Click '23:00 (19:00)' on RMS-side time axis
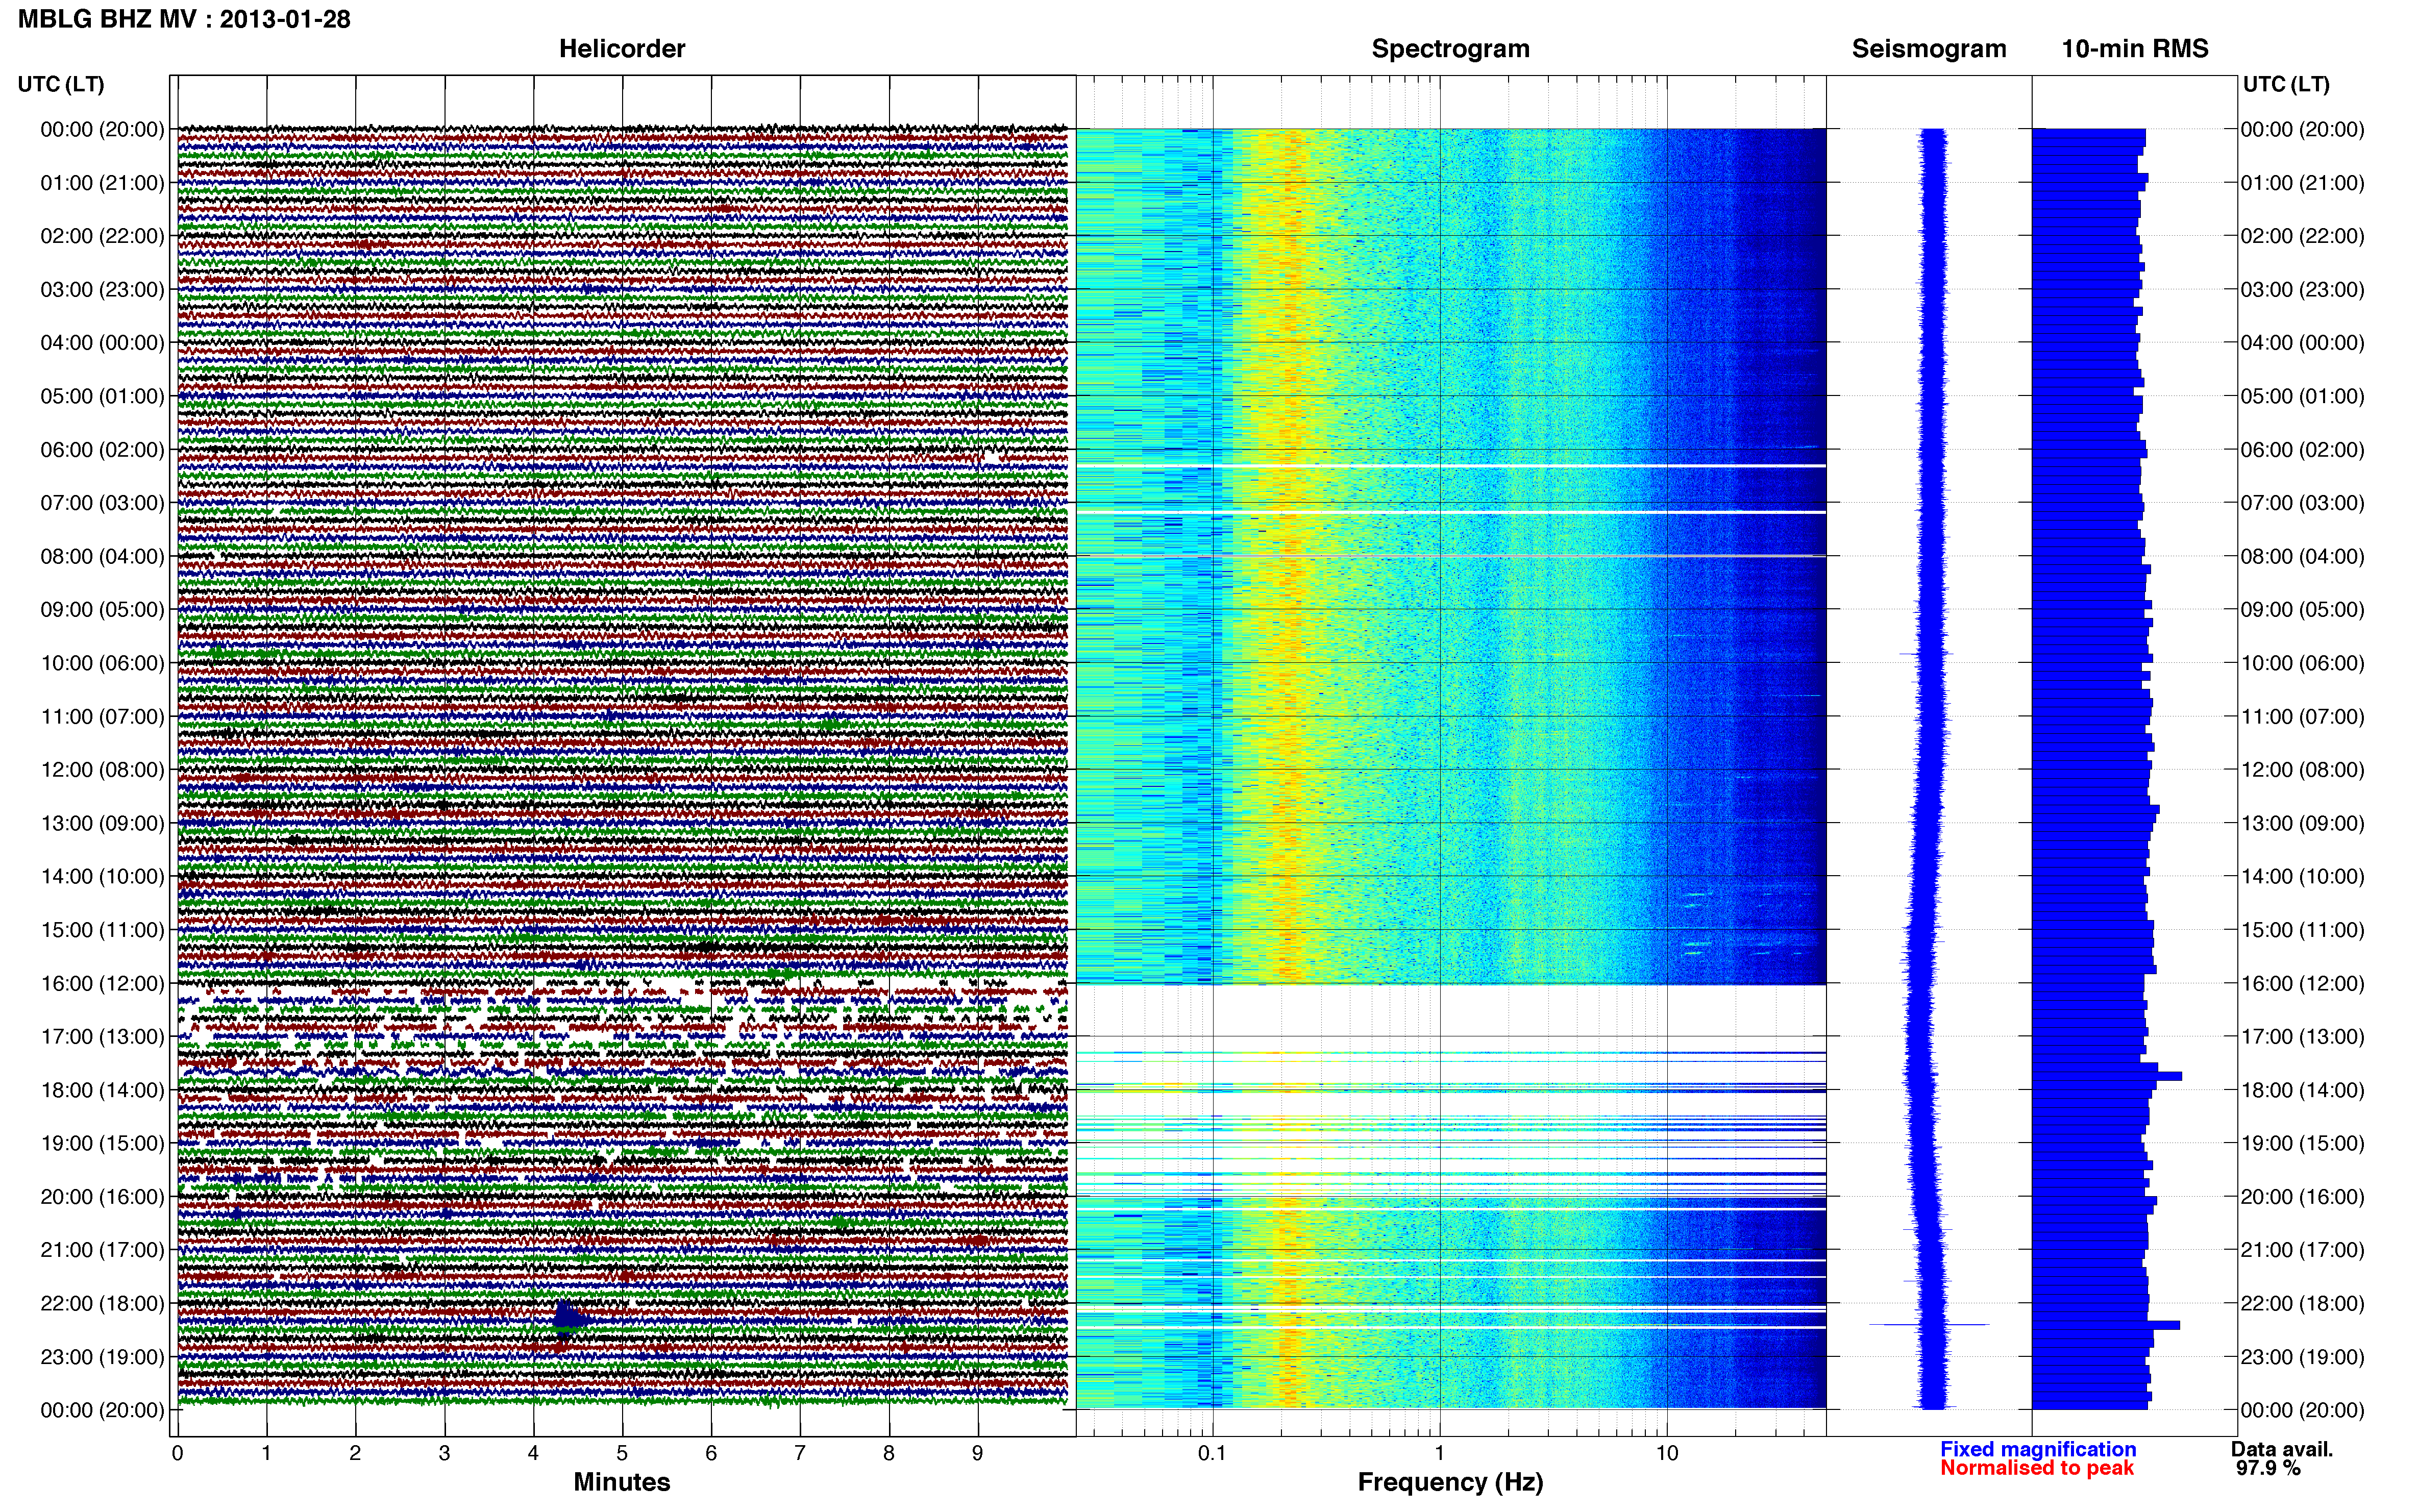 tap(2302, 1356)
